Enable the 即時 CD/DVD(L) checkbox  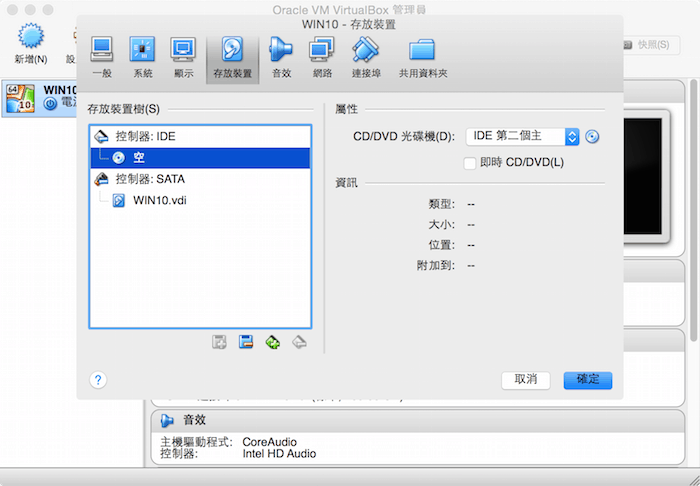pos(470,163)
